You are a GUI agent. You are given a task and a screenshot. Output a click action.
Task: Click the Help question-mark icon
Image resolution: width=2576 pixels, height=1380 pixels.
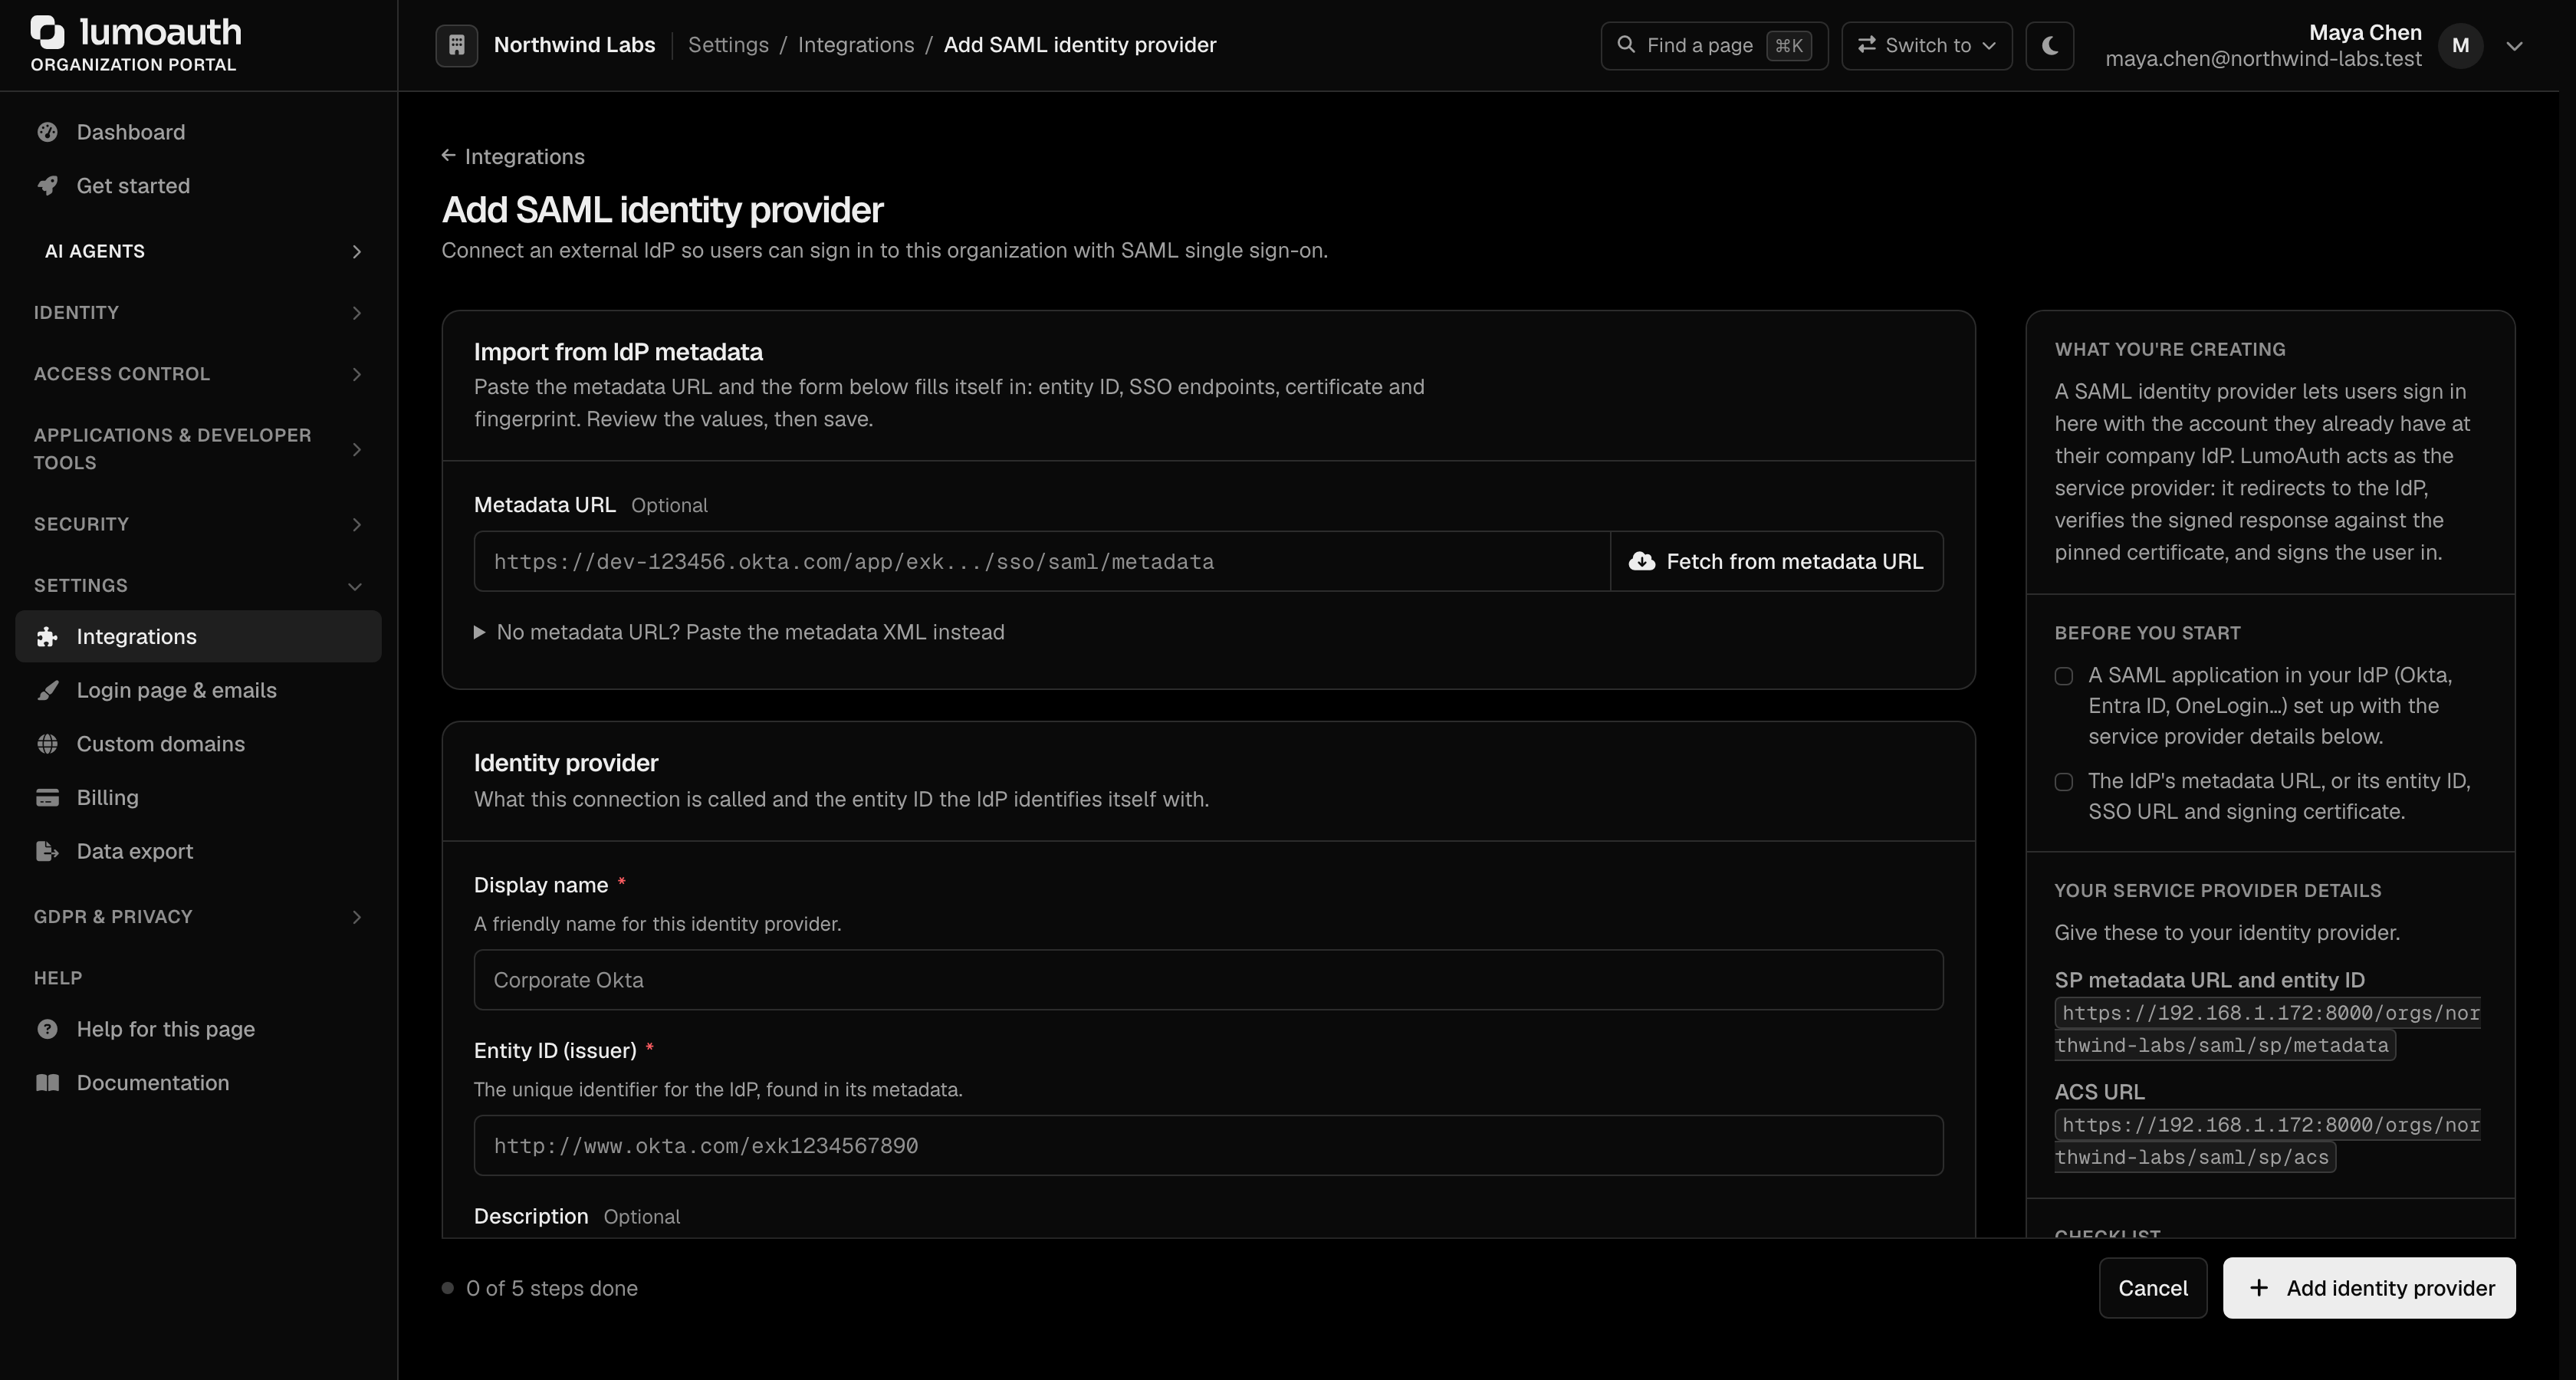[x=47, y=1030]
